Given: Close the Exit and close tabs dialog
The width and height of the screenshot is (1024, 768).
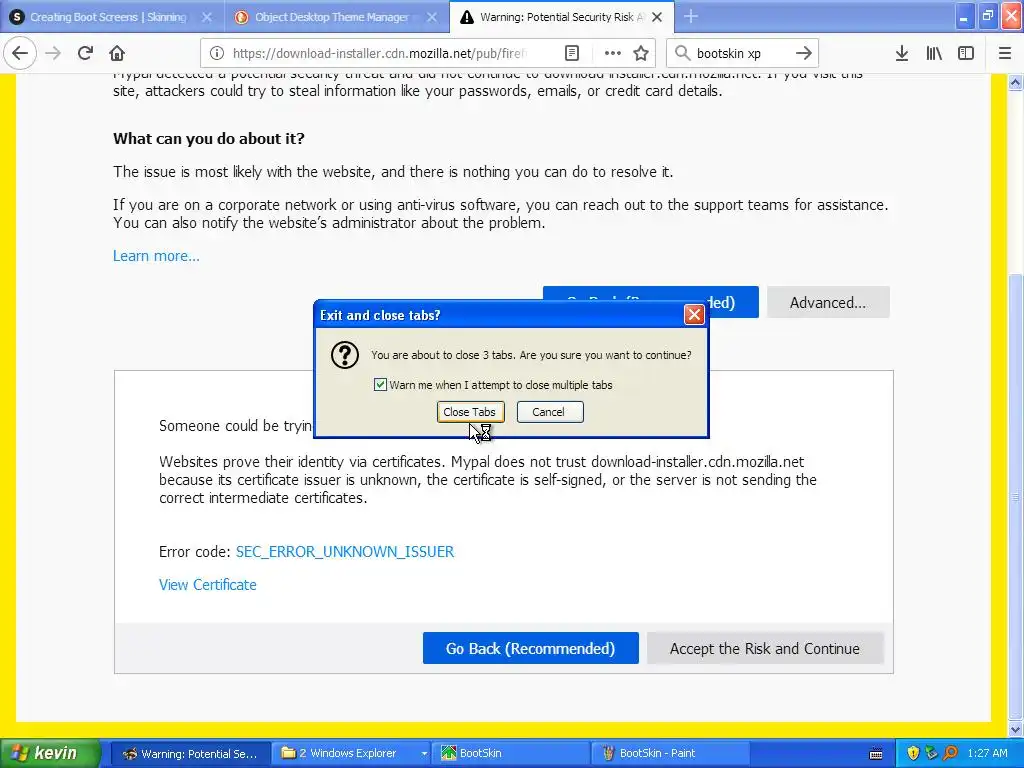Looking at the screenshot, I should tap(694, 315).
